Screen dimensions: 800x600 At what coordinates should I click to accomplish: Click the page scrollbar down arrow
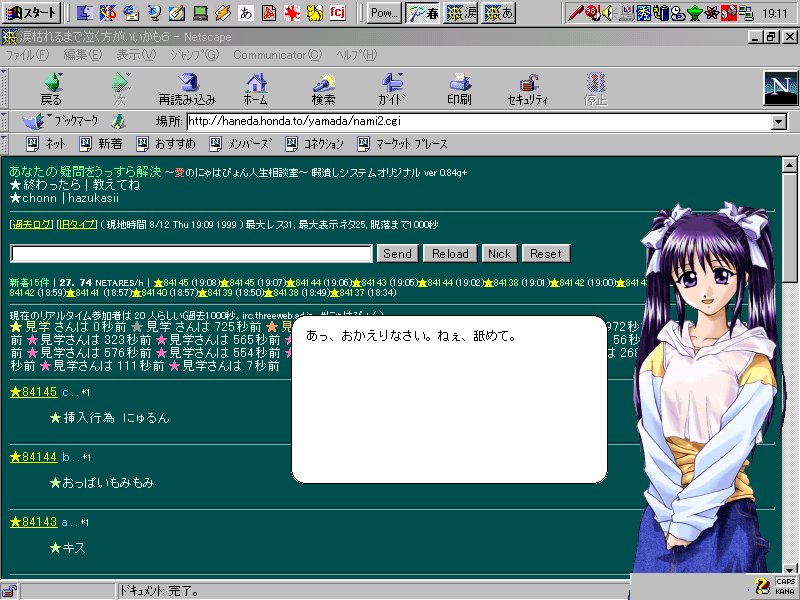coord(789,569)
